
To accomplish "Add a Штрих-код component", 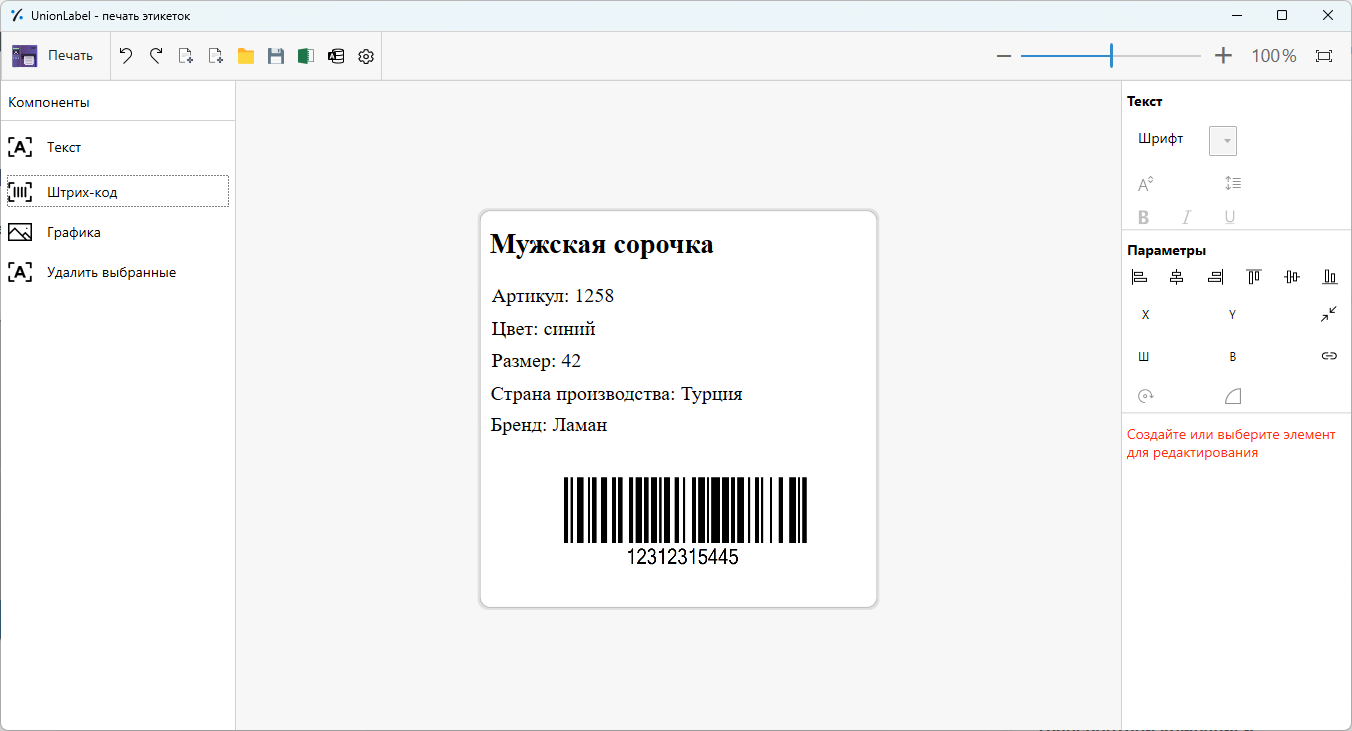I will (x=118, y=191).
